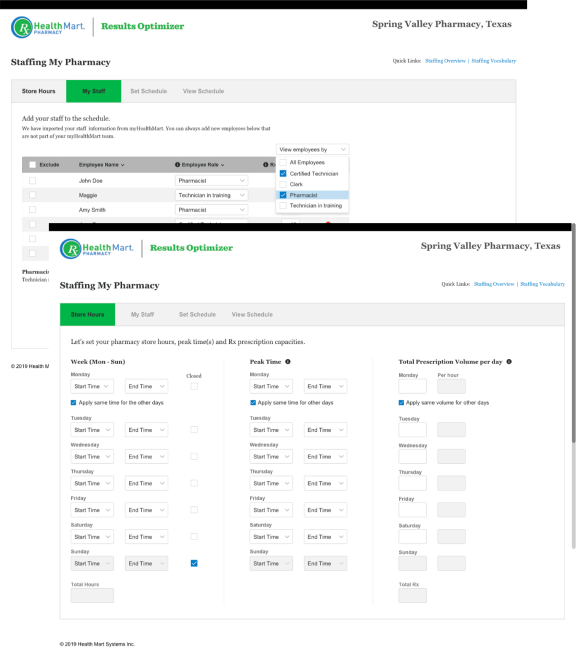This screenshot has width=576, height=662.
Task: Select Store Hours tab in front window
Action: pos(87,315)
